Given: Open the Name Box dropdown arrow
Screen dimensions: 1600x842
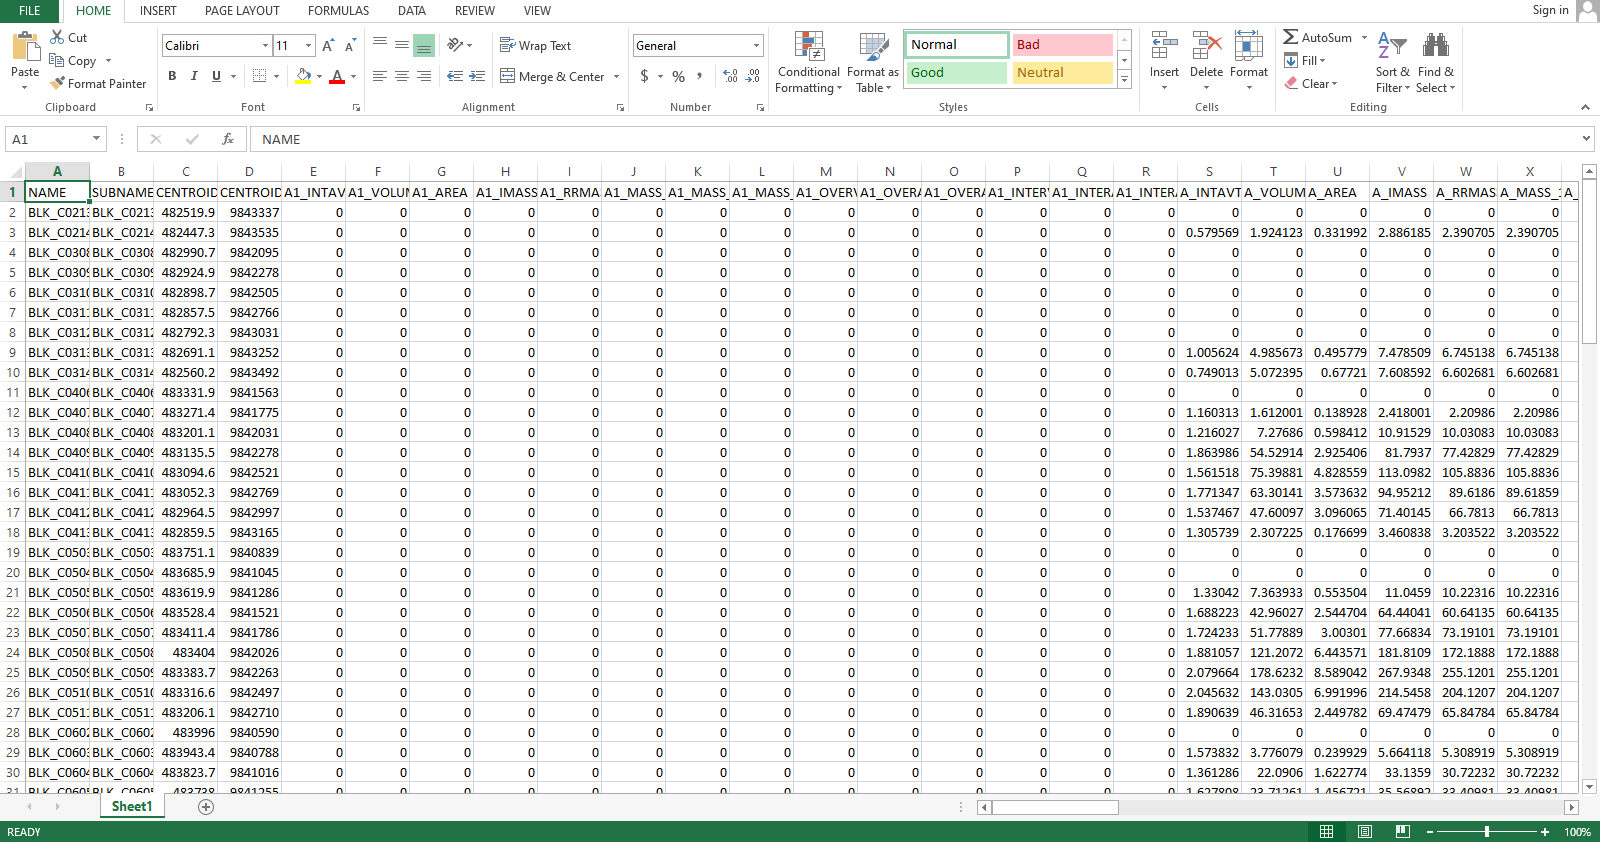Looking at the screenshot, I should 96,139.
